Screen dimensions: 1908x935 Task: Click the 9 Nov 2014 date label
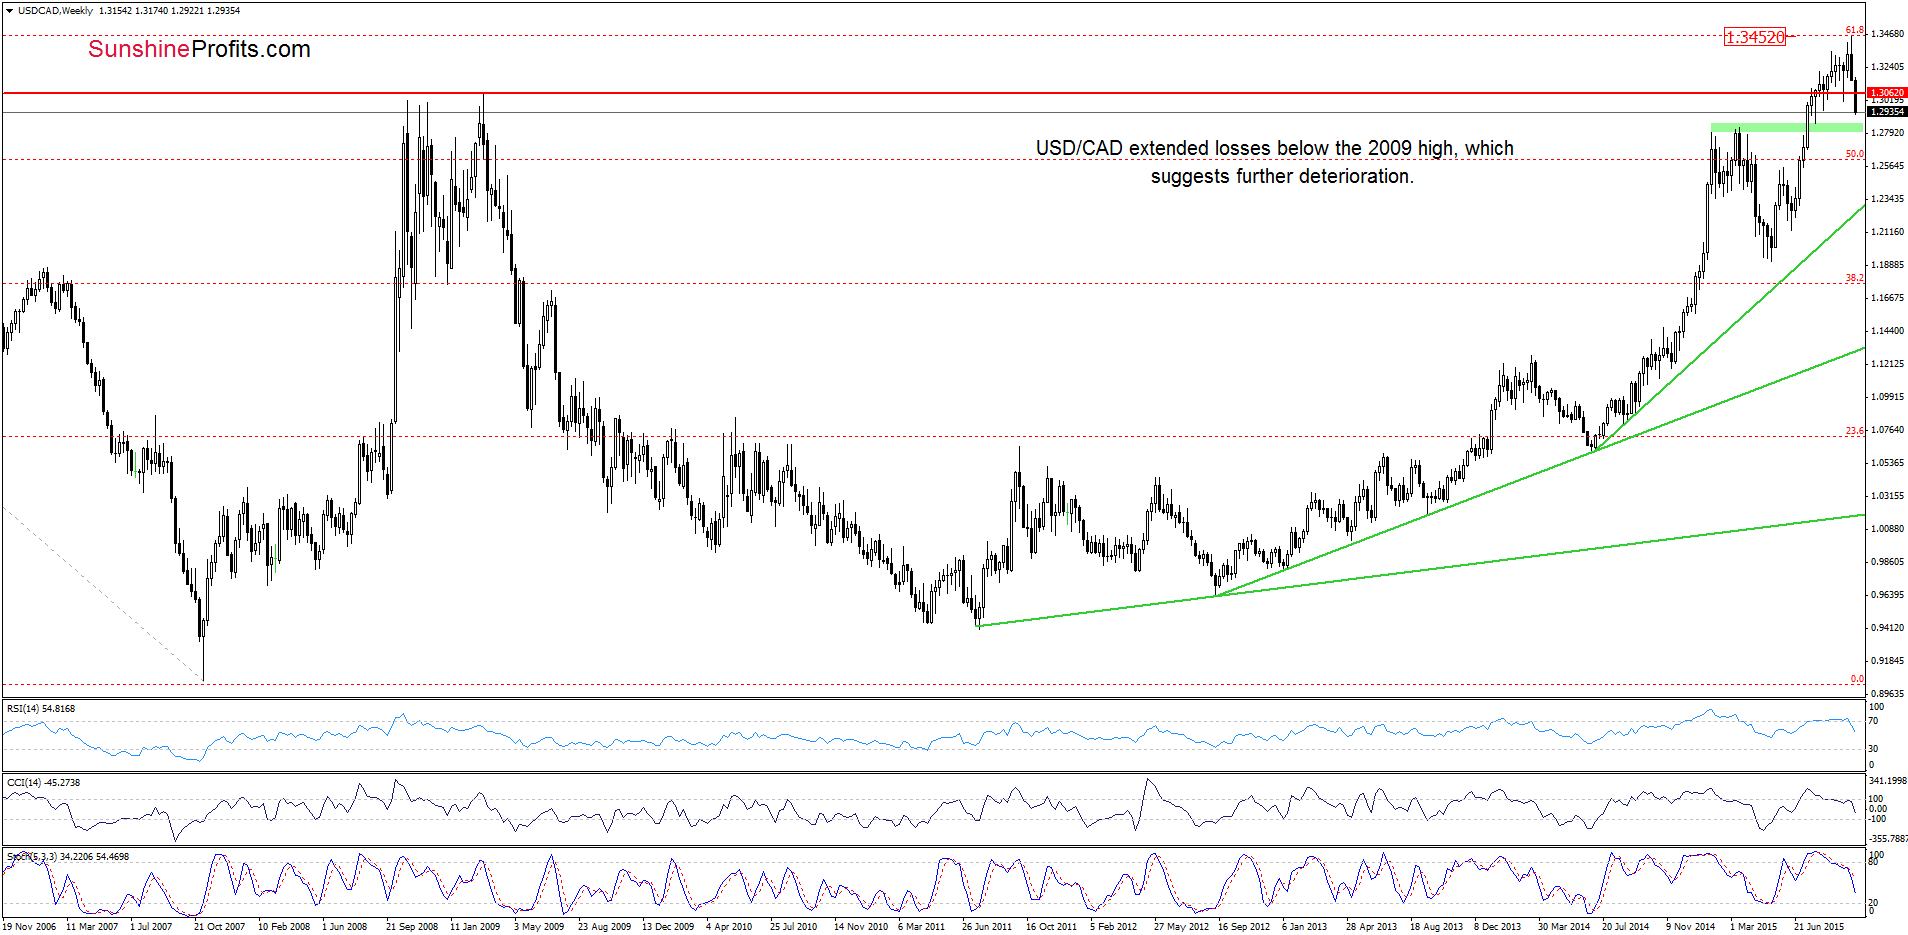click(1691, 927)
